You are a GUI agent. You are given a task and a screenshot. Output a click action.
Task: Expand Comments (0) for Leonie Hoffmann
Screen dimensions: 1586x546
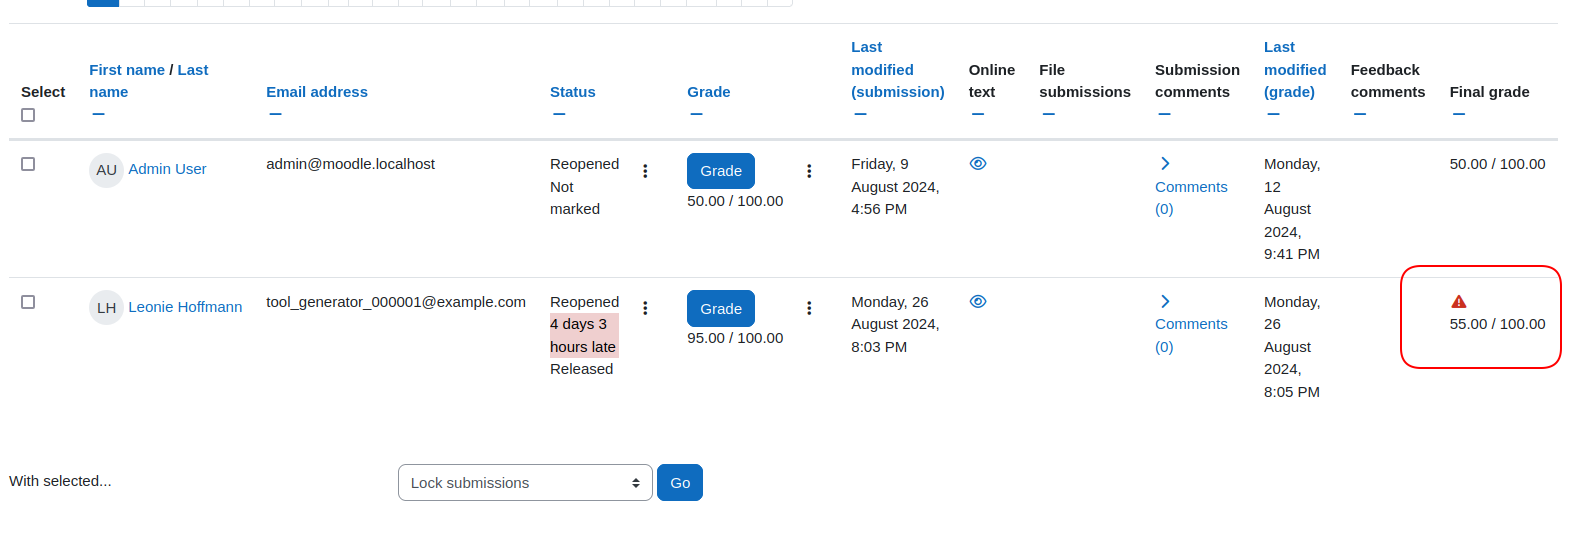(1191, 324)
